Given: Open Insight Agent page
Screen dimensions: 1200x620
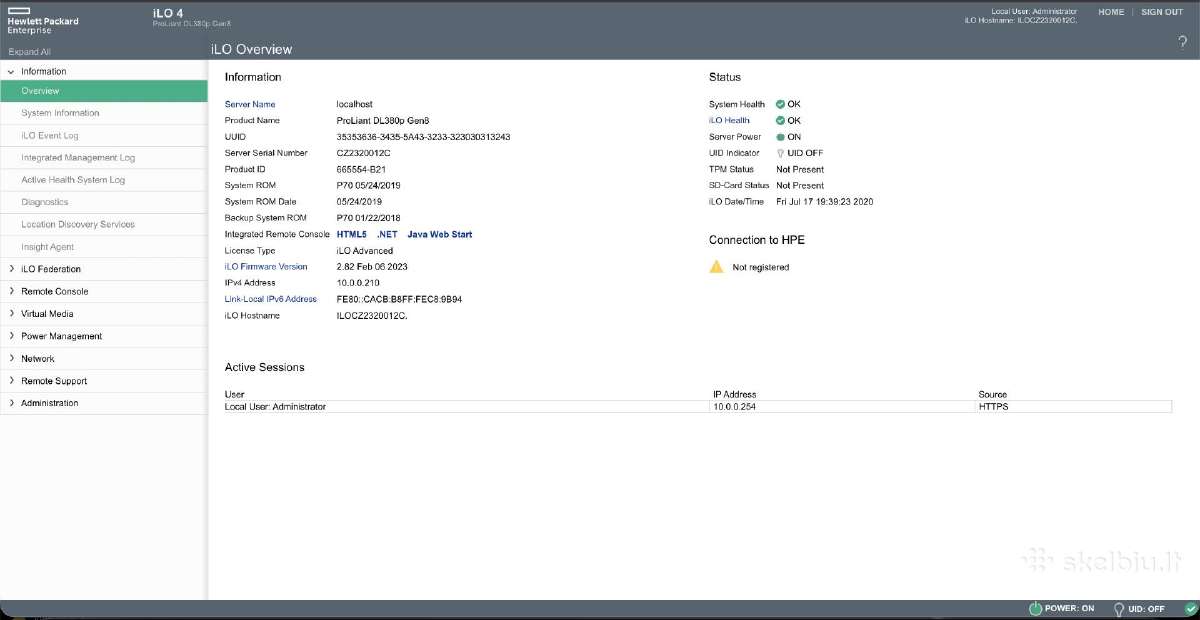Looking at the screenshot, I should click(48, 247).
